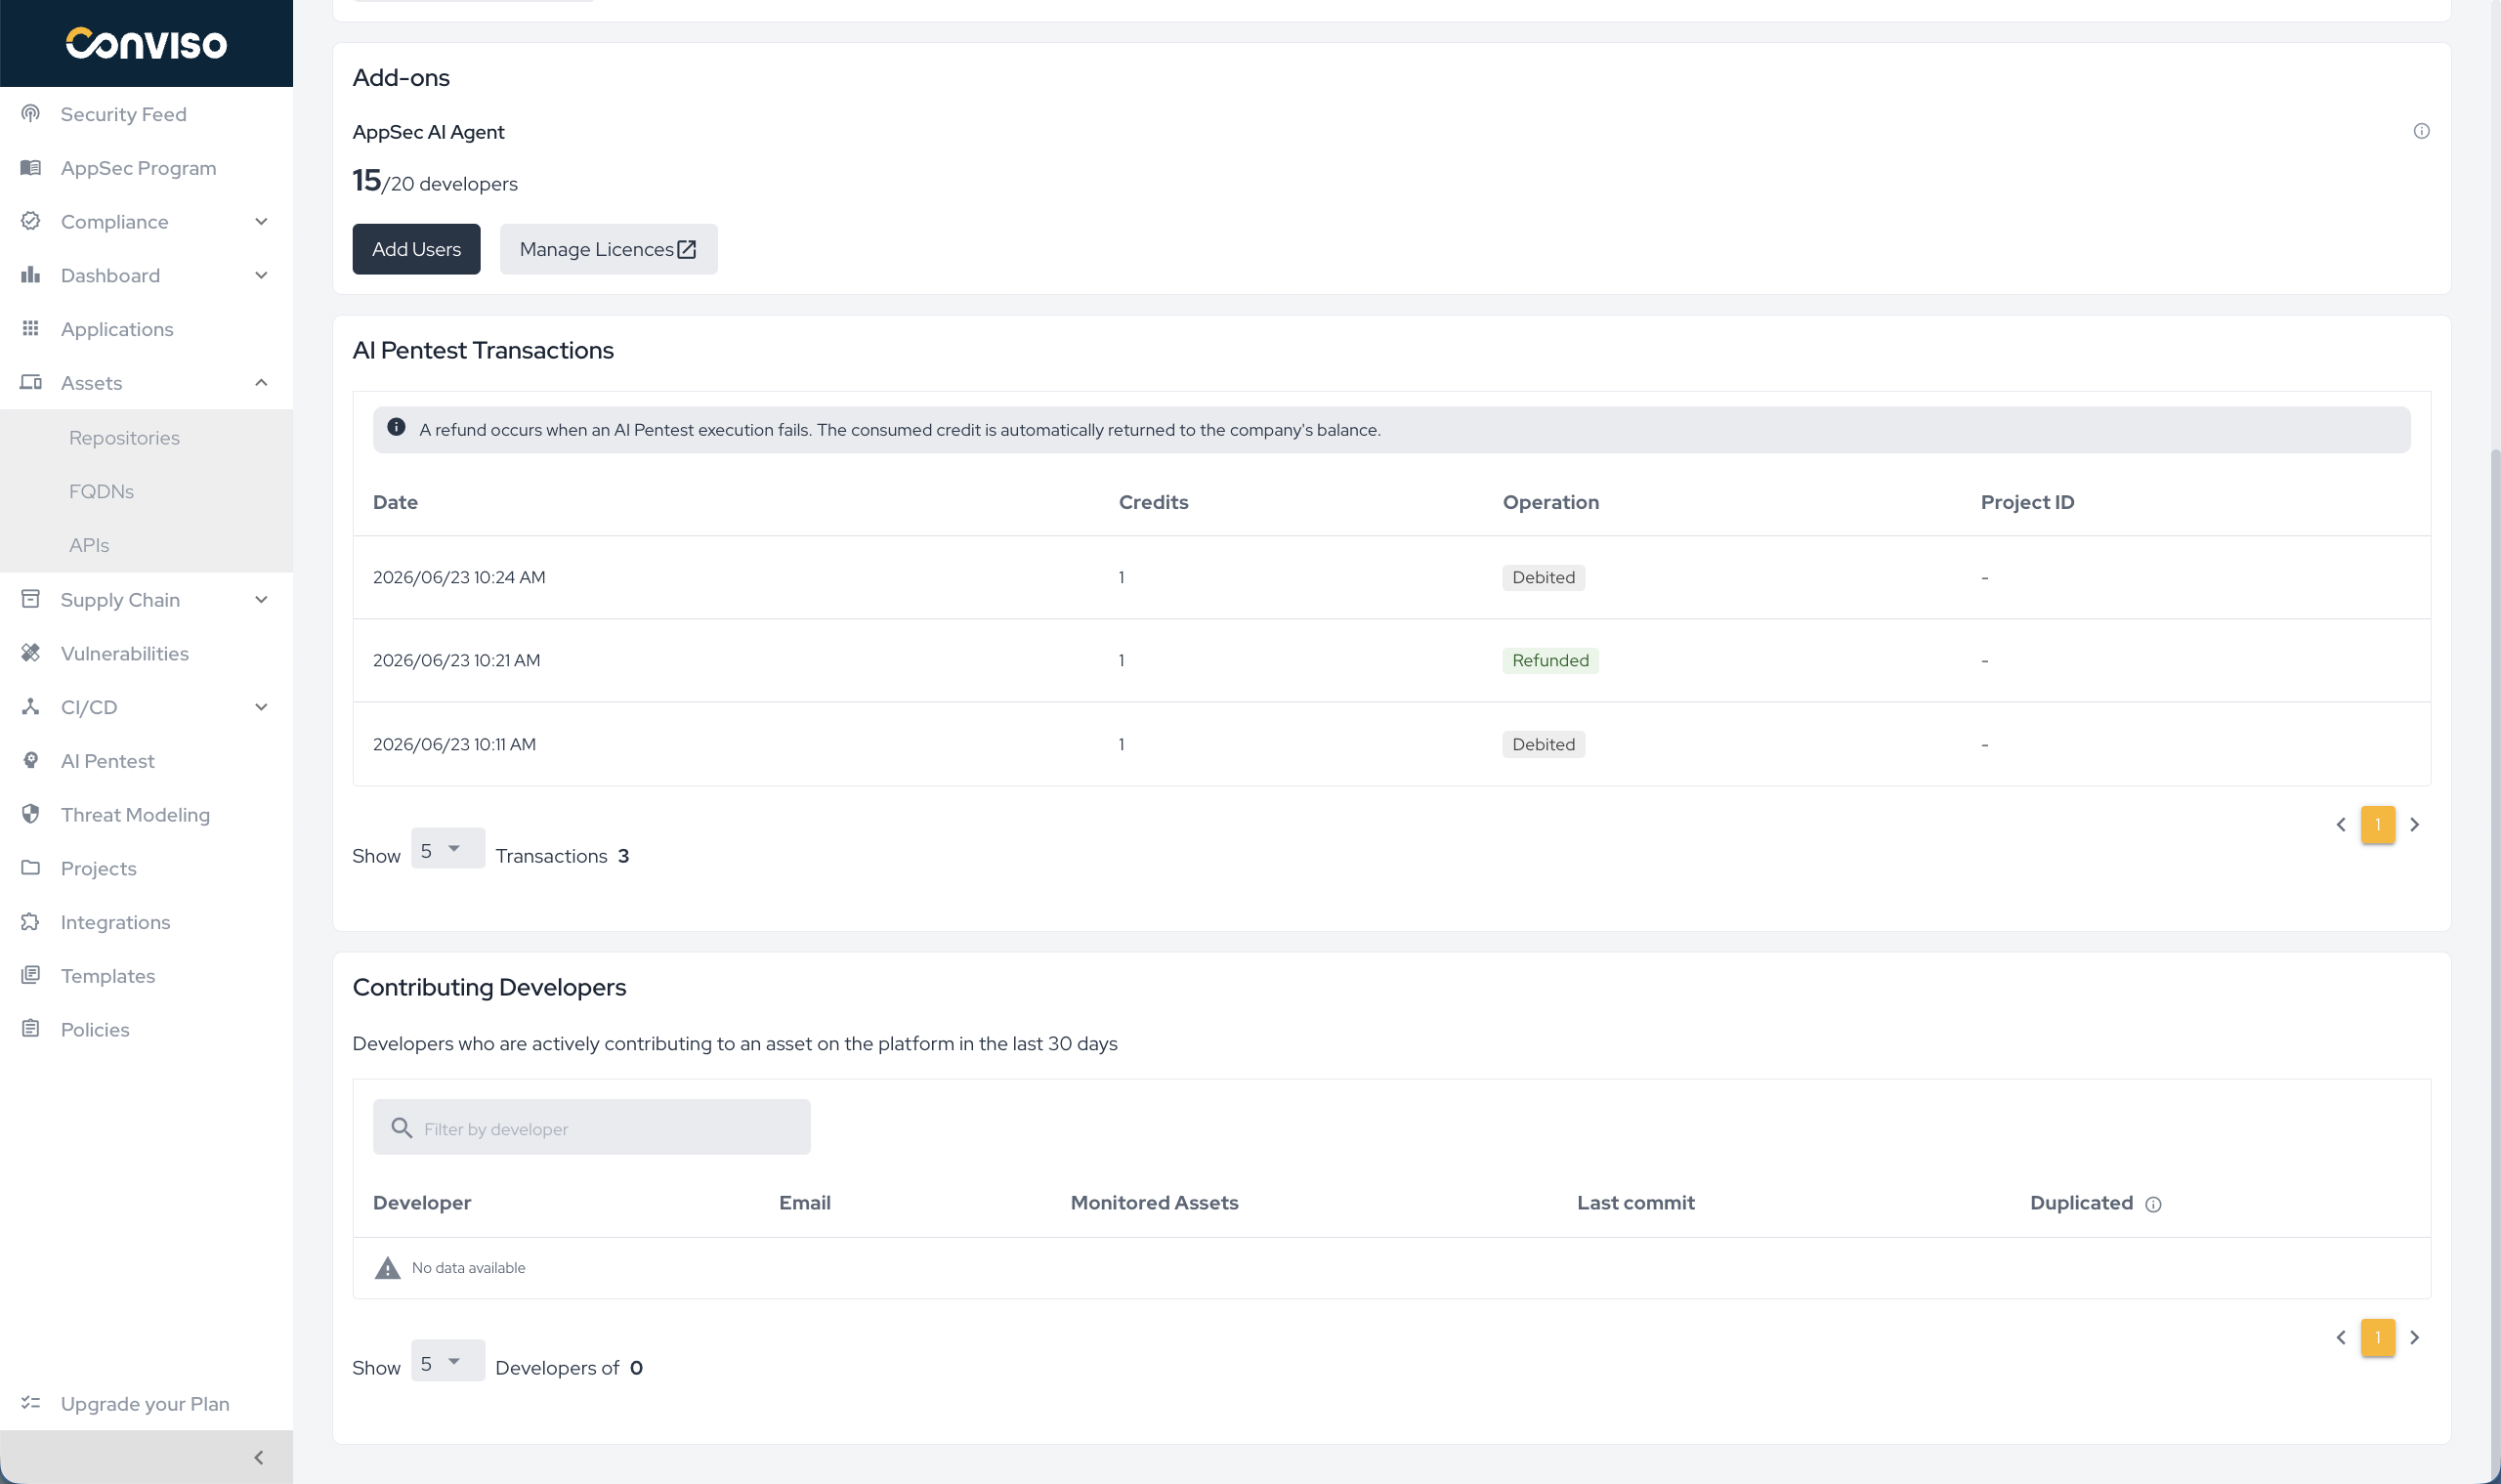2501x1484 pixels.
Task: Click the Applications grid icon
Action: [31, 329]
